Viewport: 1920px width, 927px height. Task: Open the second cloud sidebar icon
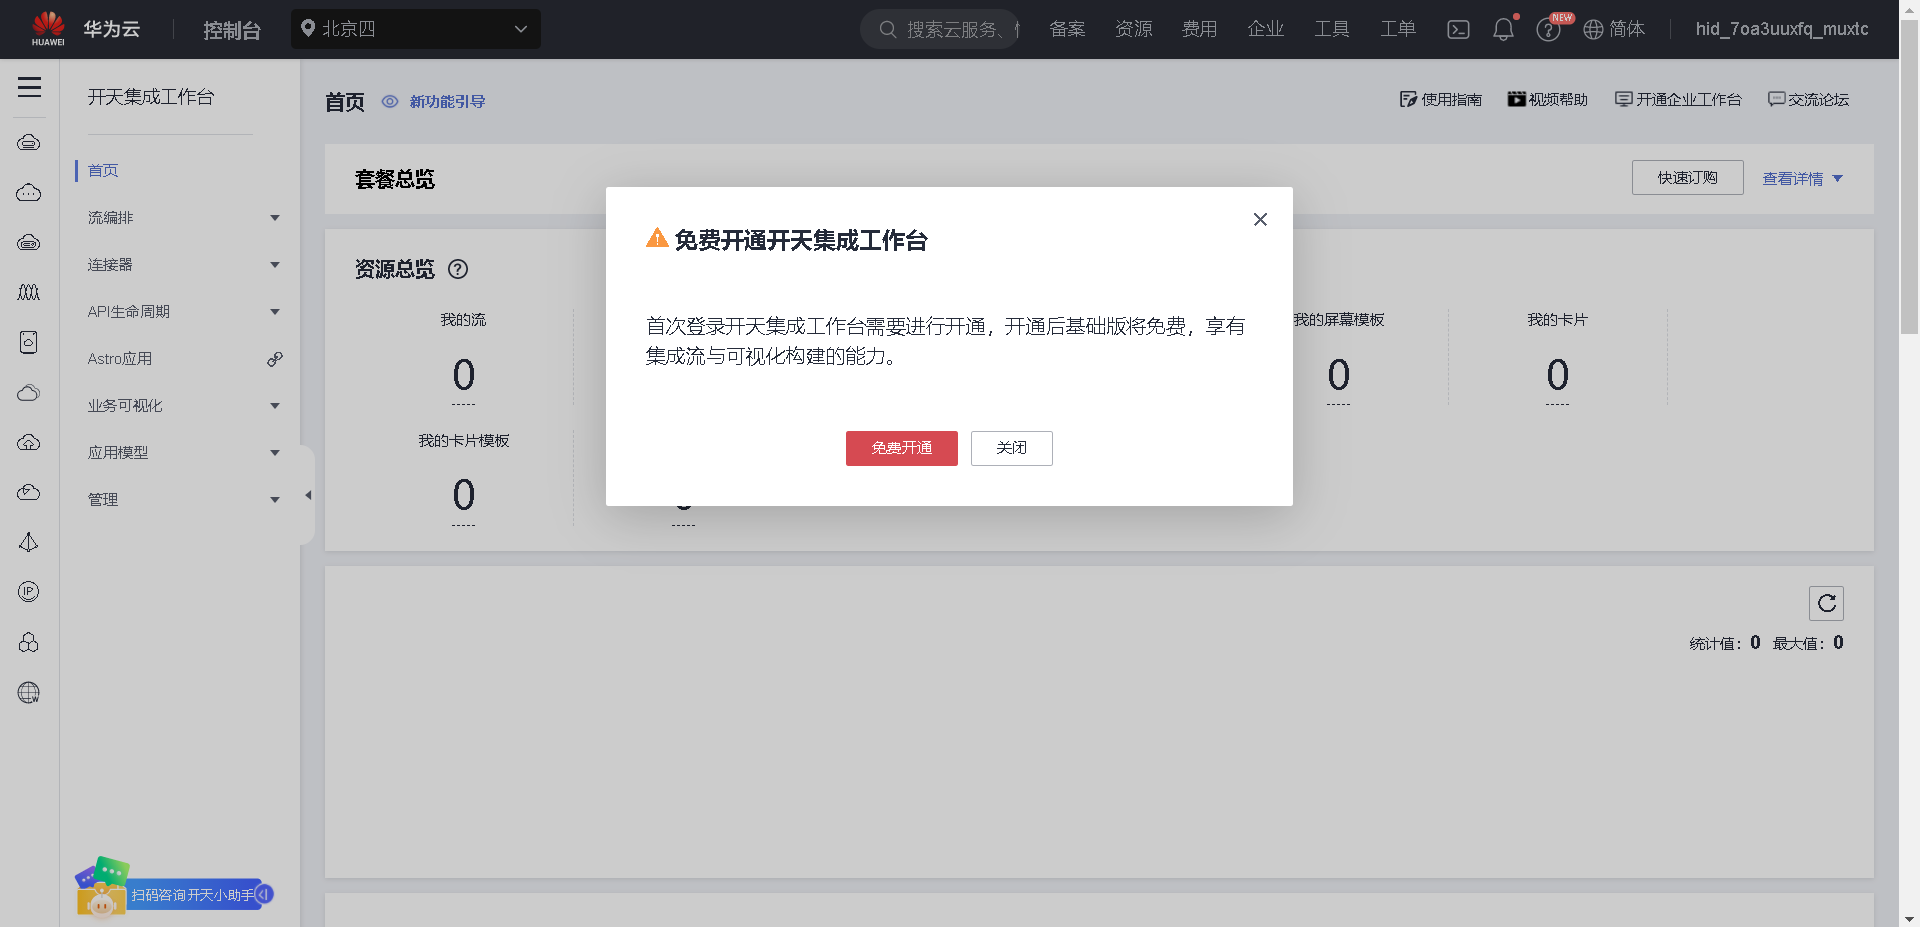click(29, 192)
